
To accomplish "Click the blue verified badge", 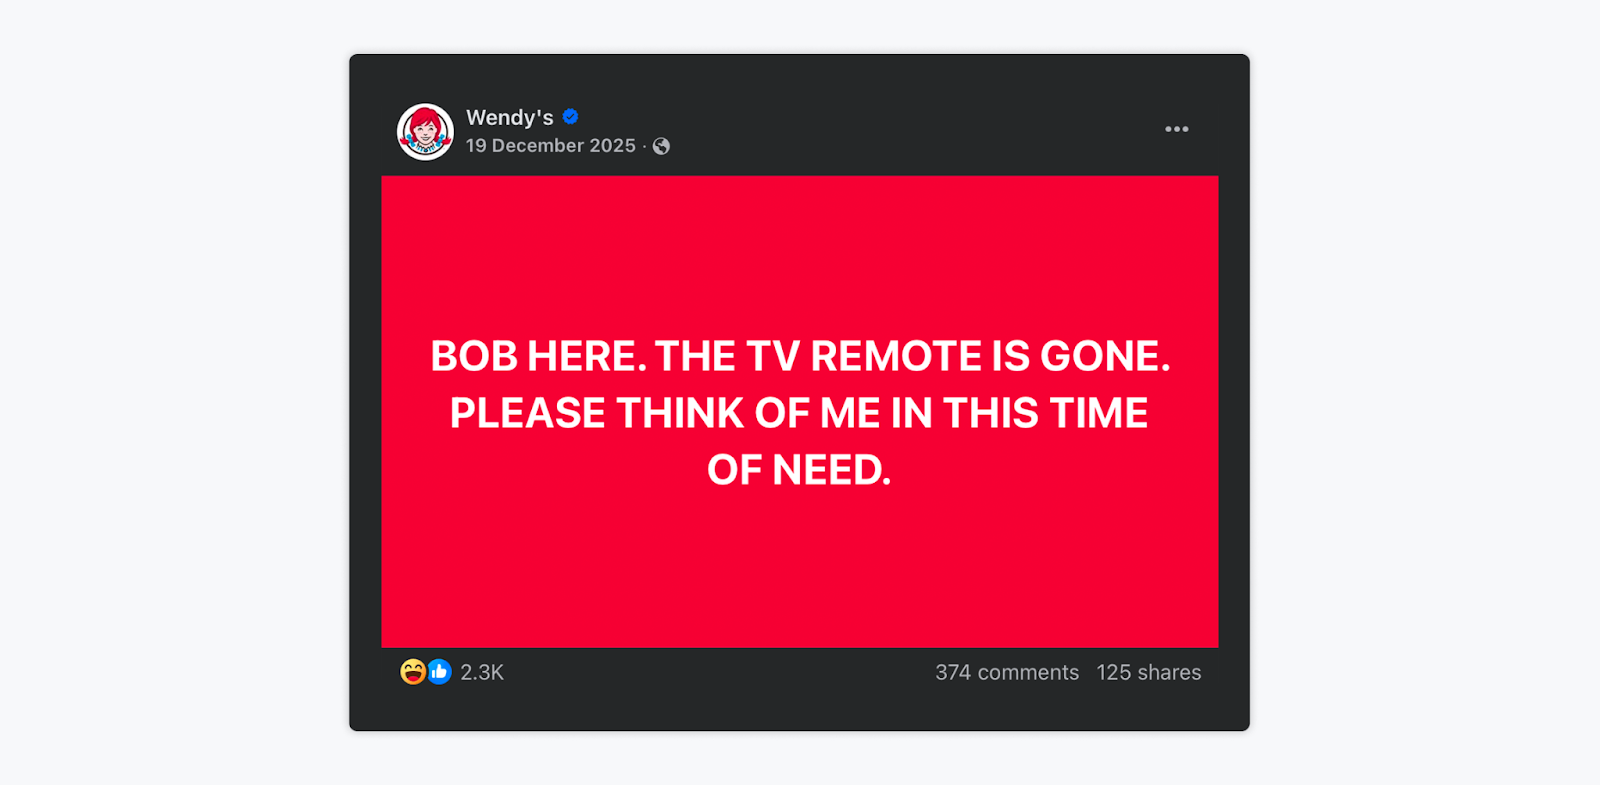I will pyautogui.click(x=570, y=117).
